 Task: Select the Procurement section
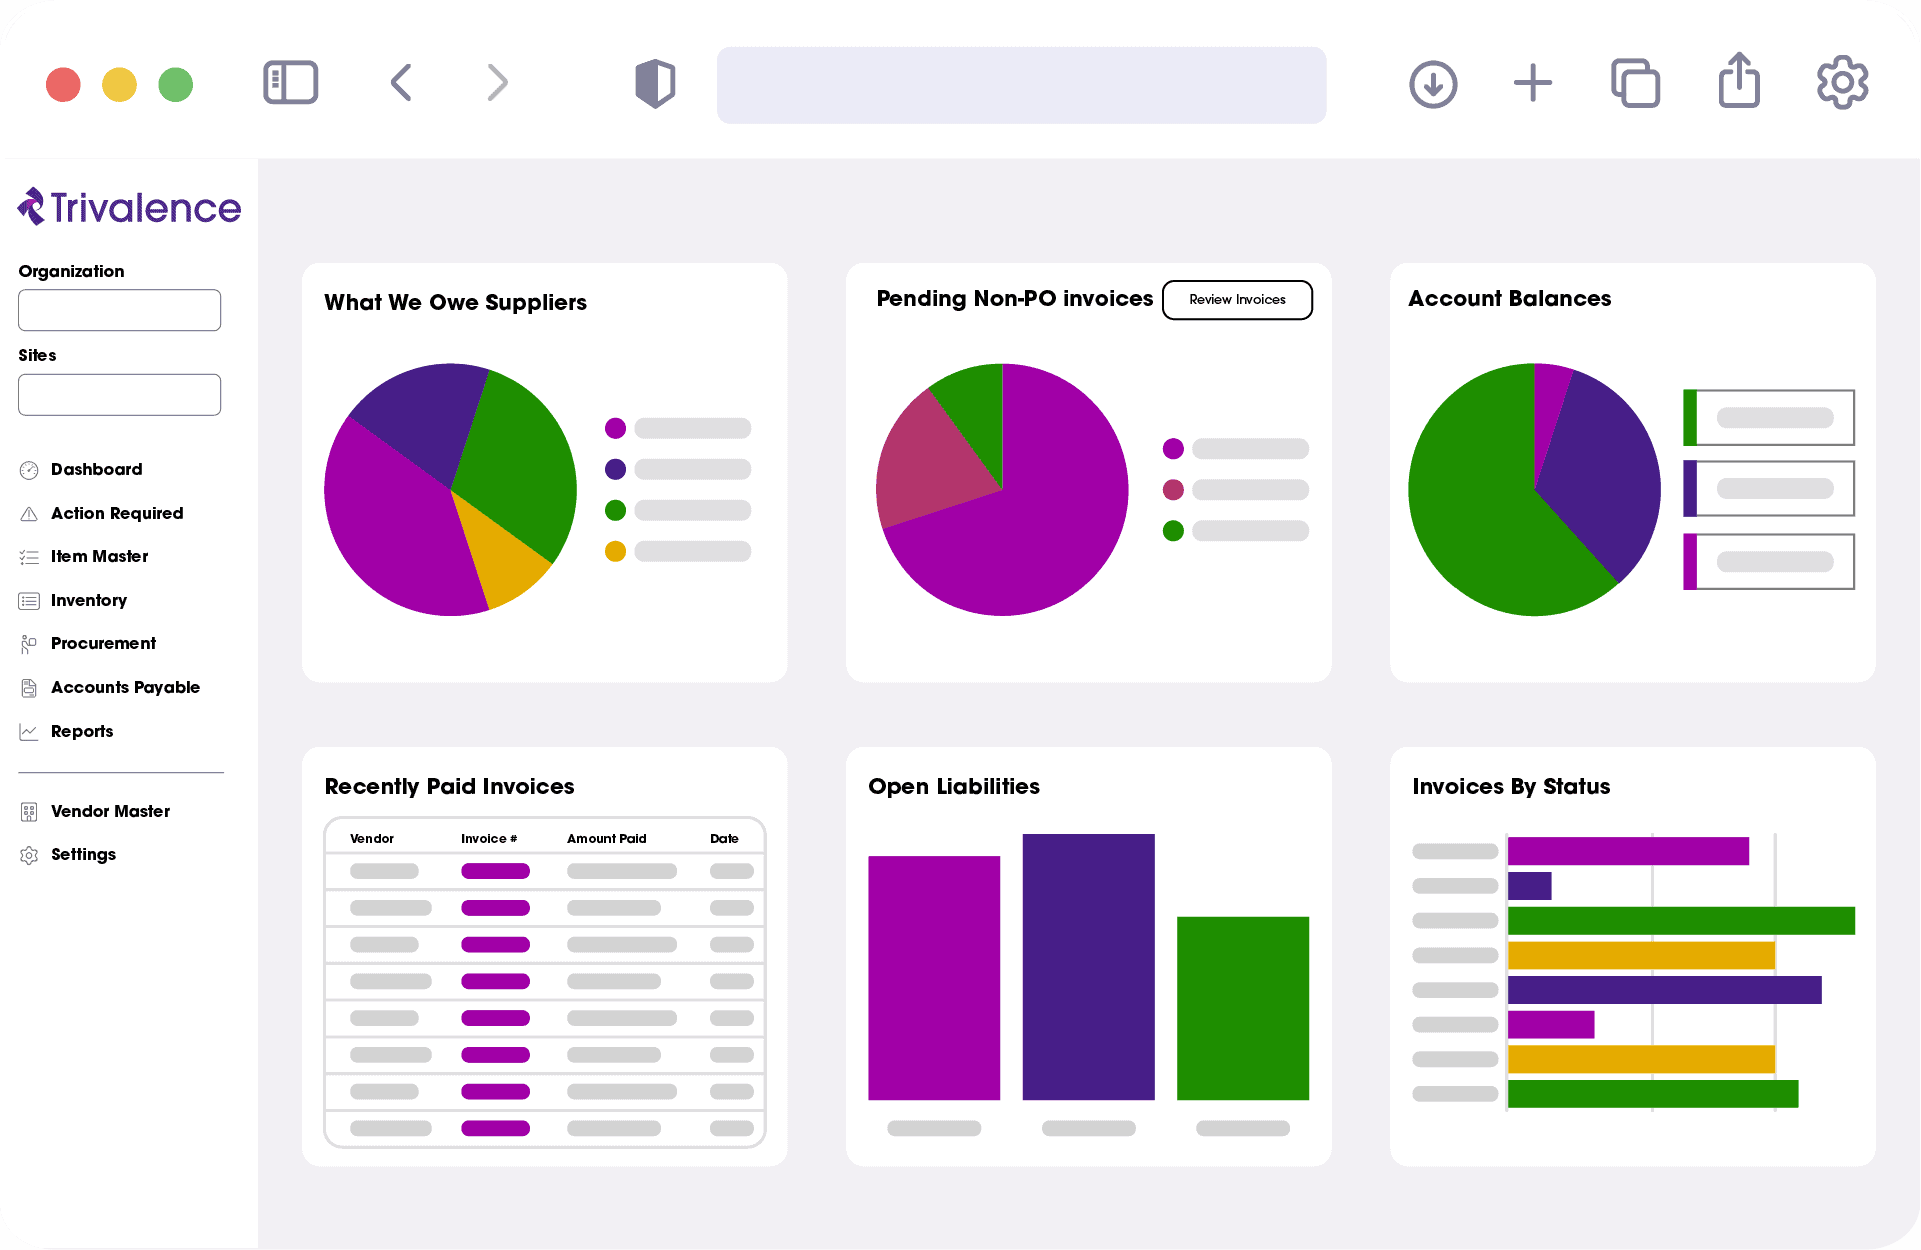[104, 644]
